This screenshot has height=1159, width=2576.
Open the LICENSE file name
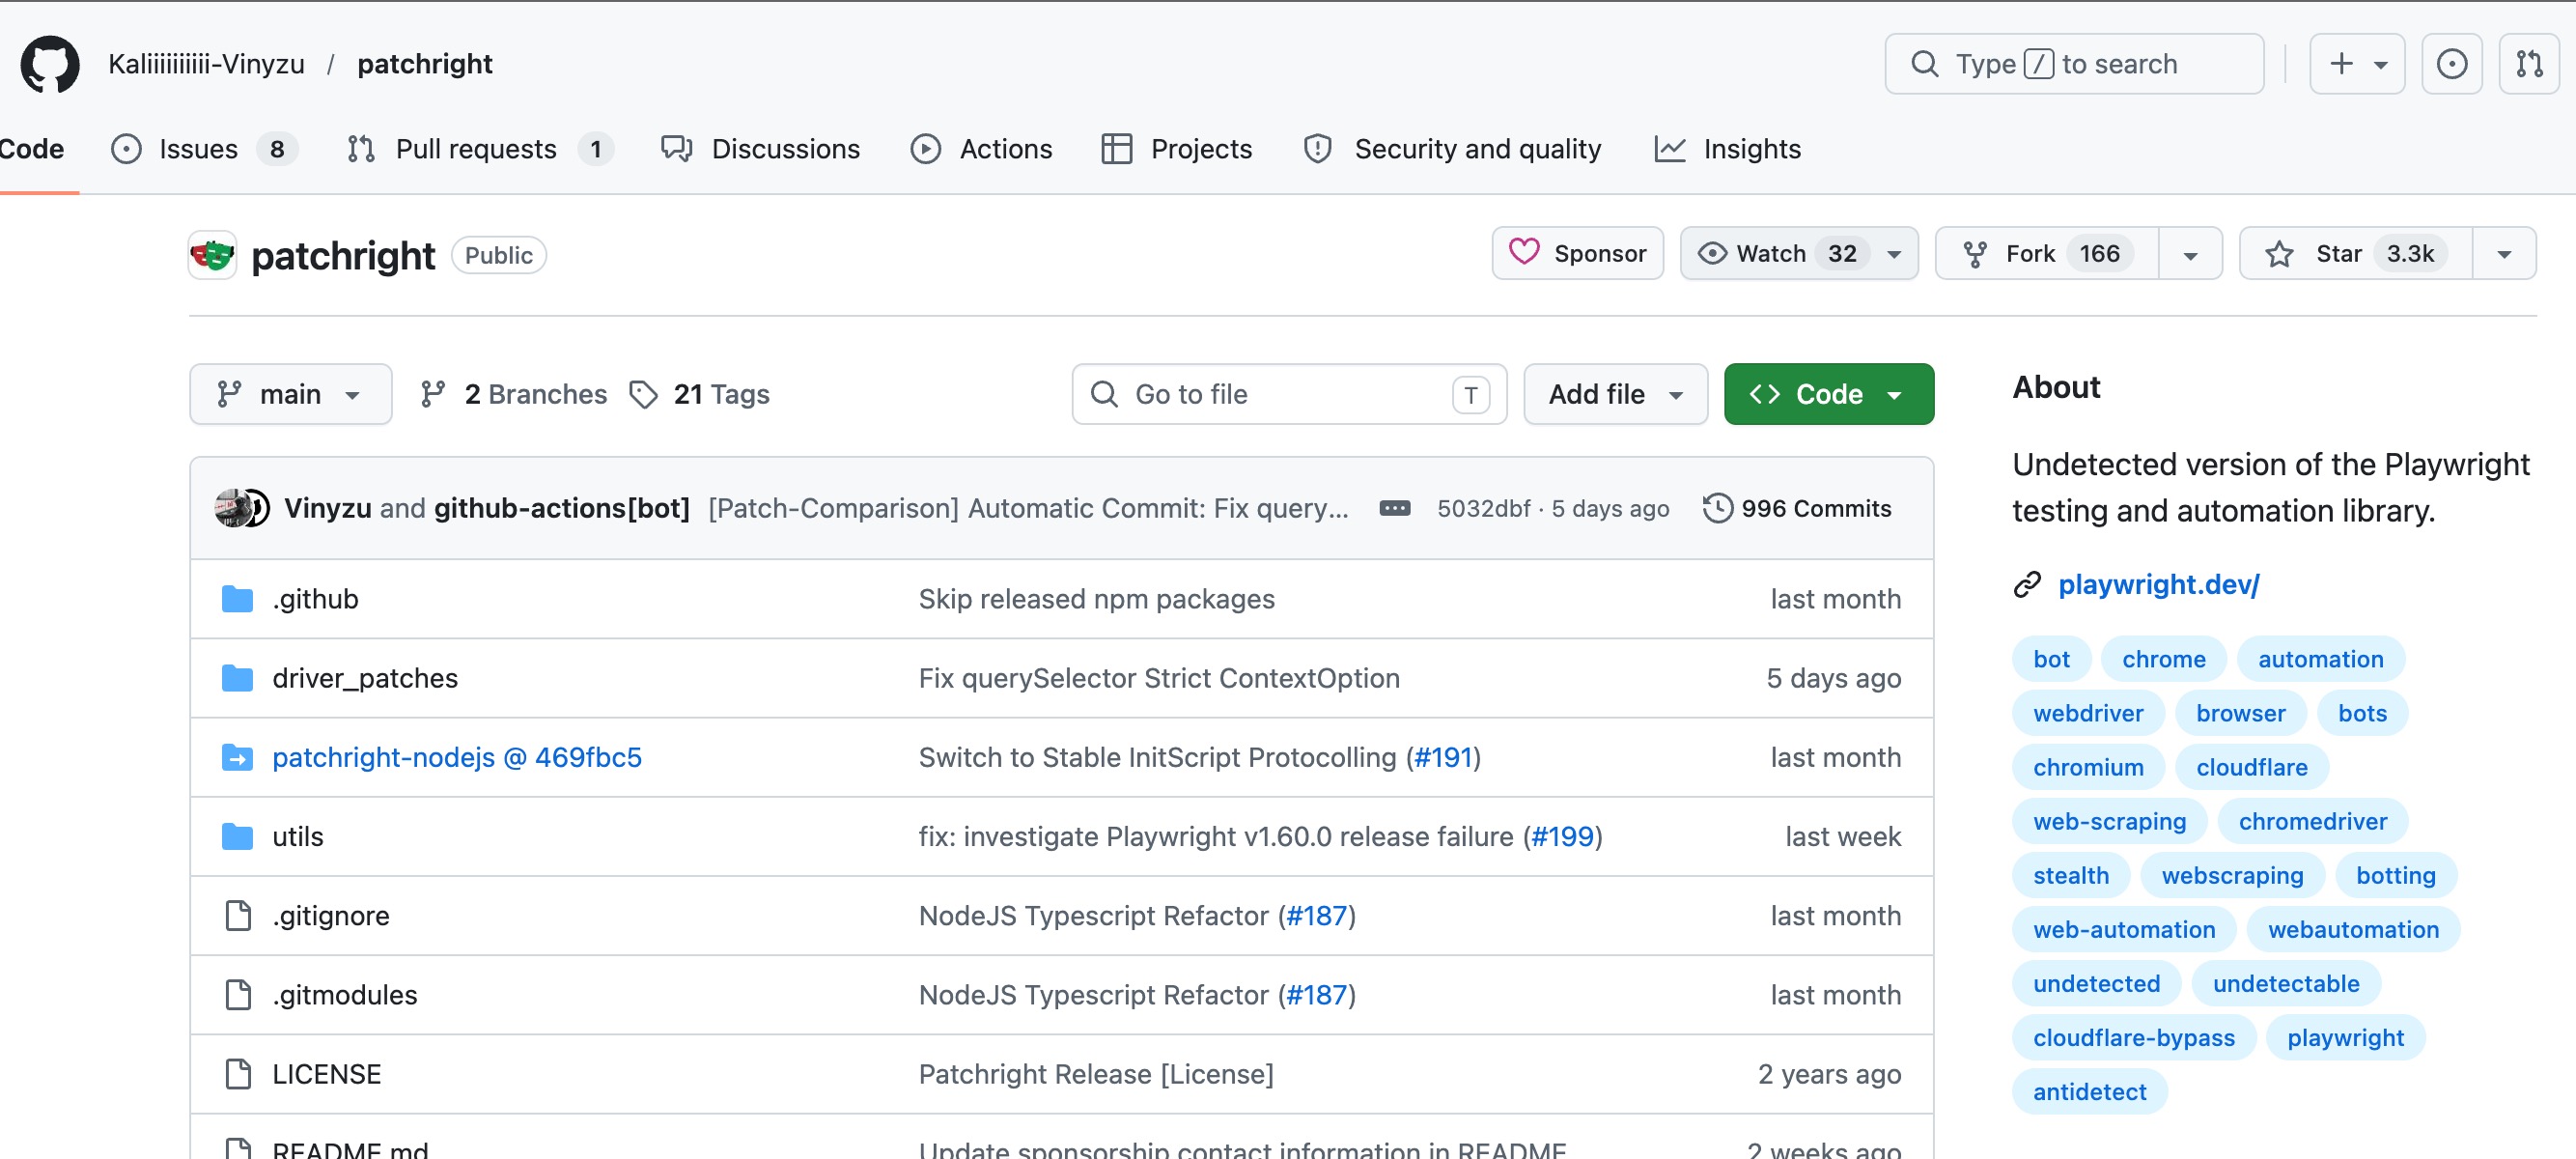point(327,1073)
